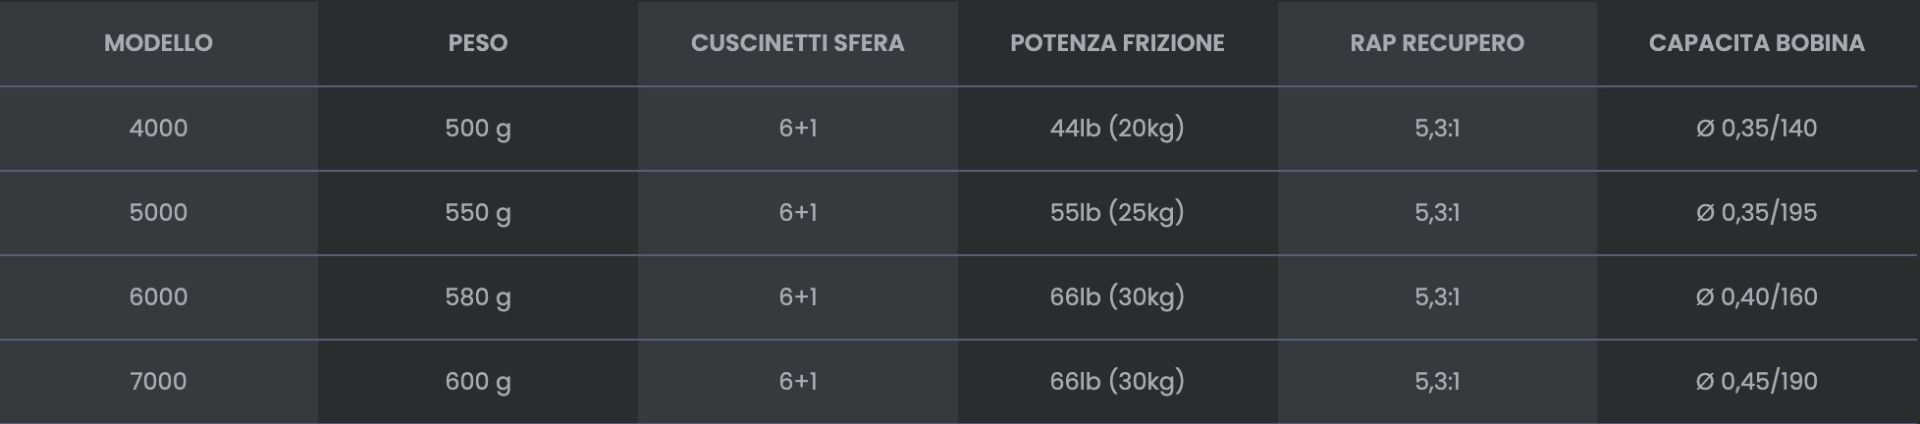1920x424 pixels.
Task: Click the PESO column header
Action: click(478, 43)
